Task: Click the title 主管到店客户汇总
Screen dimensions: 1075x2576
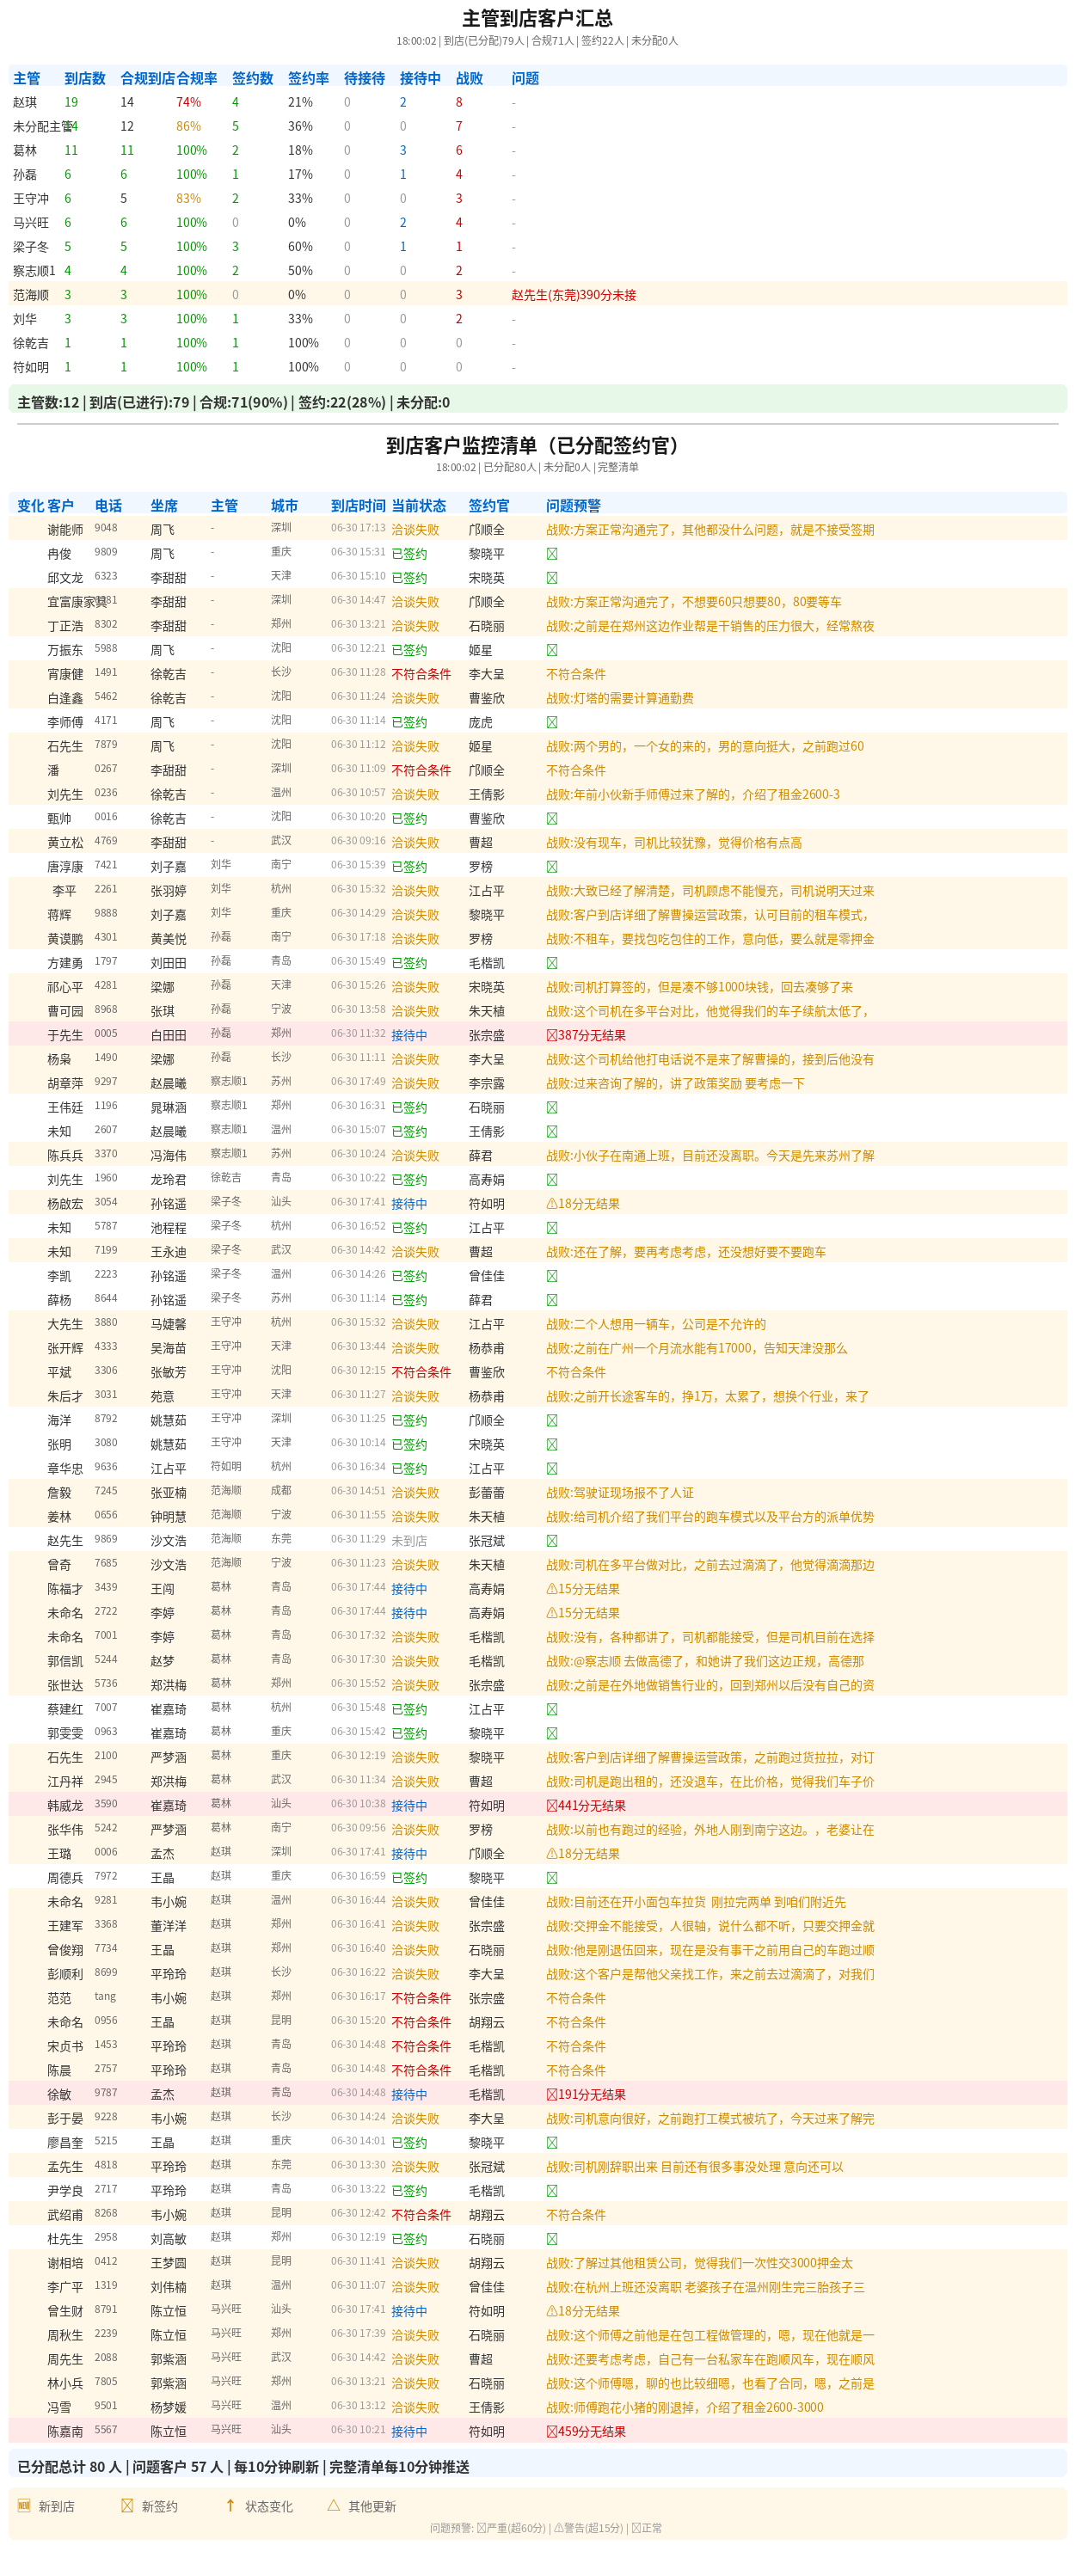Action: coord(537,18)
